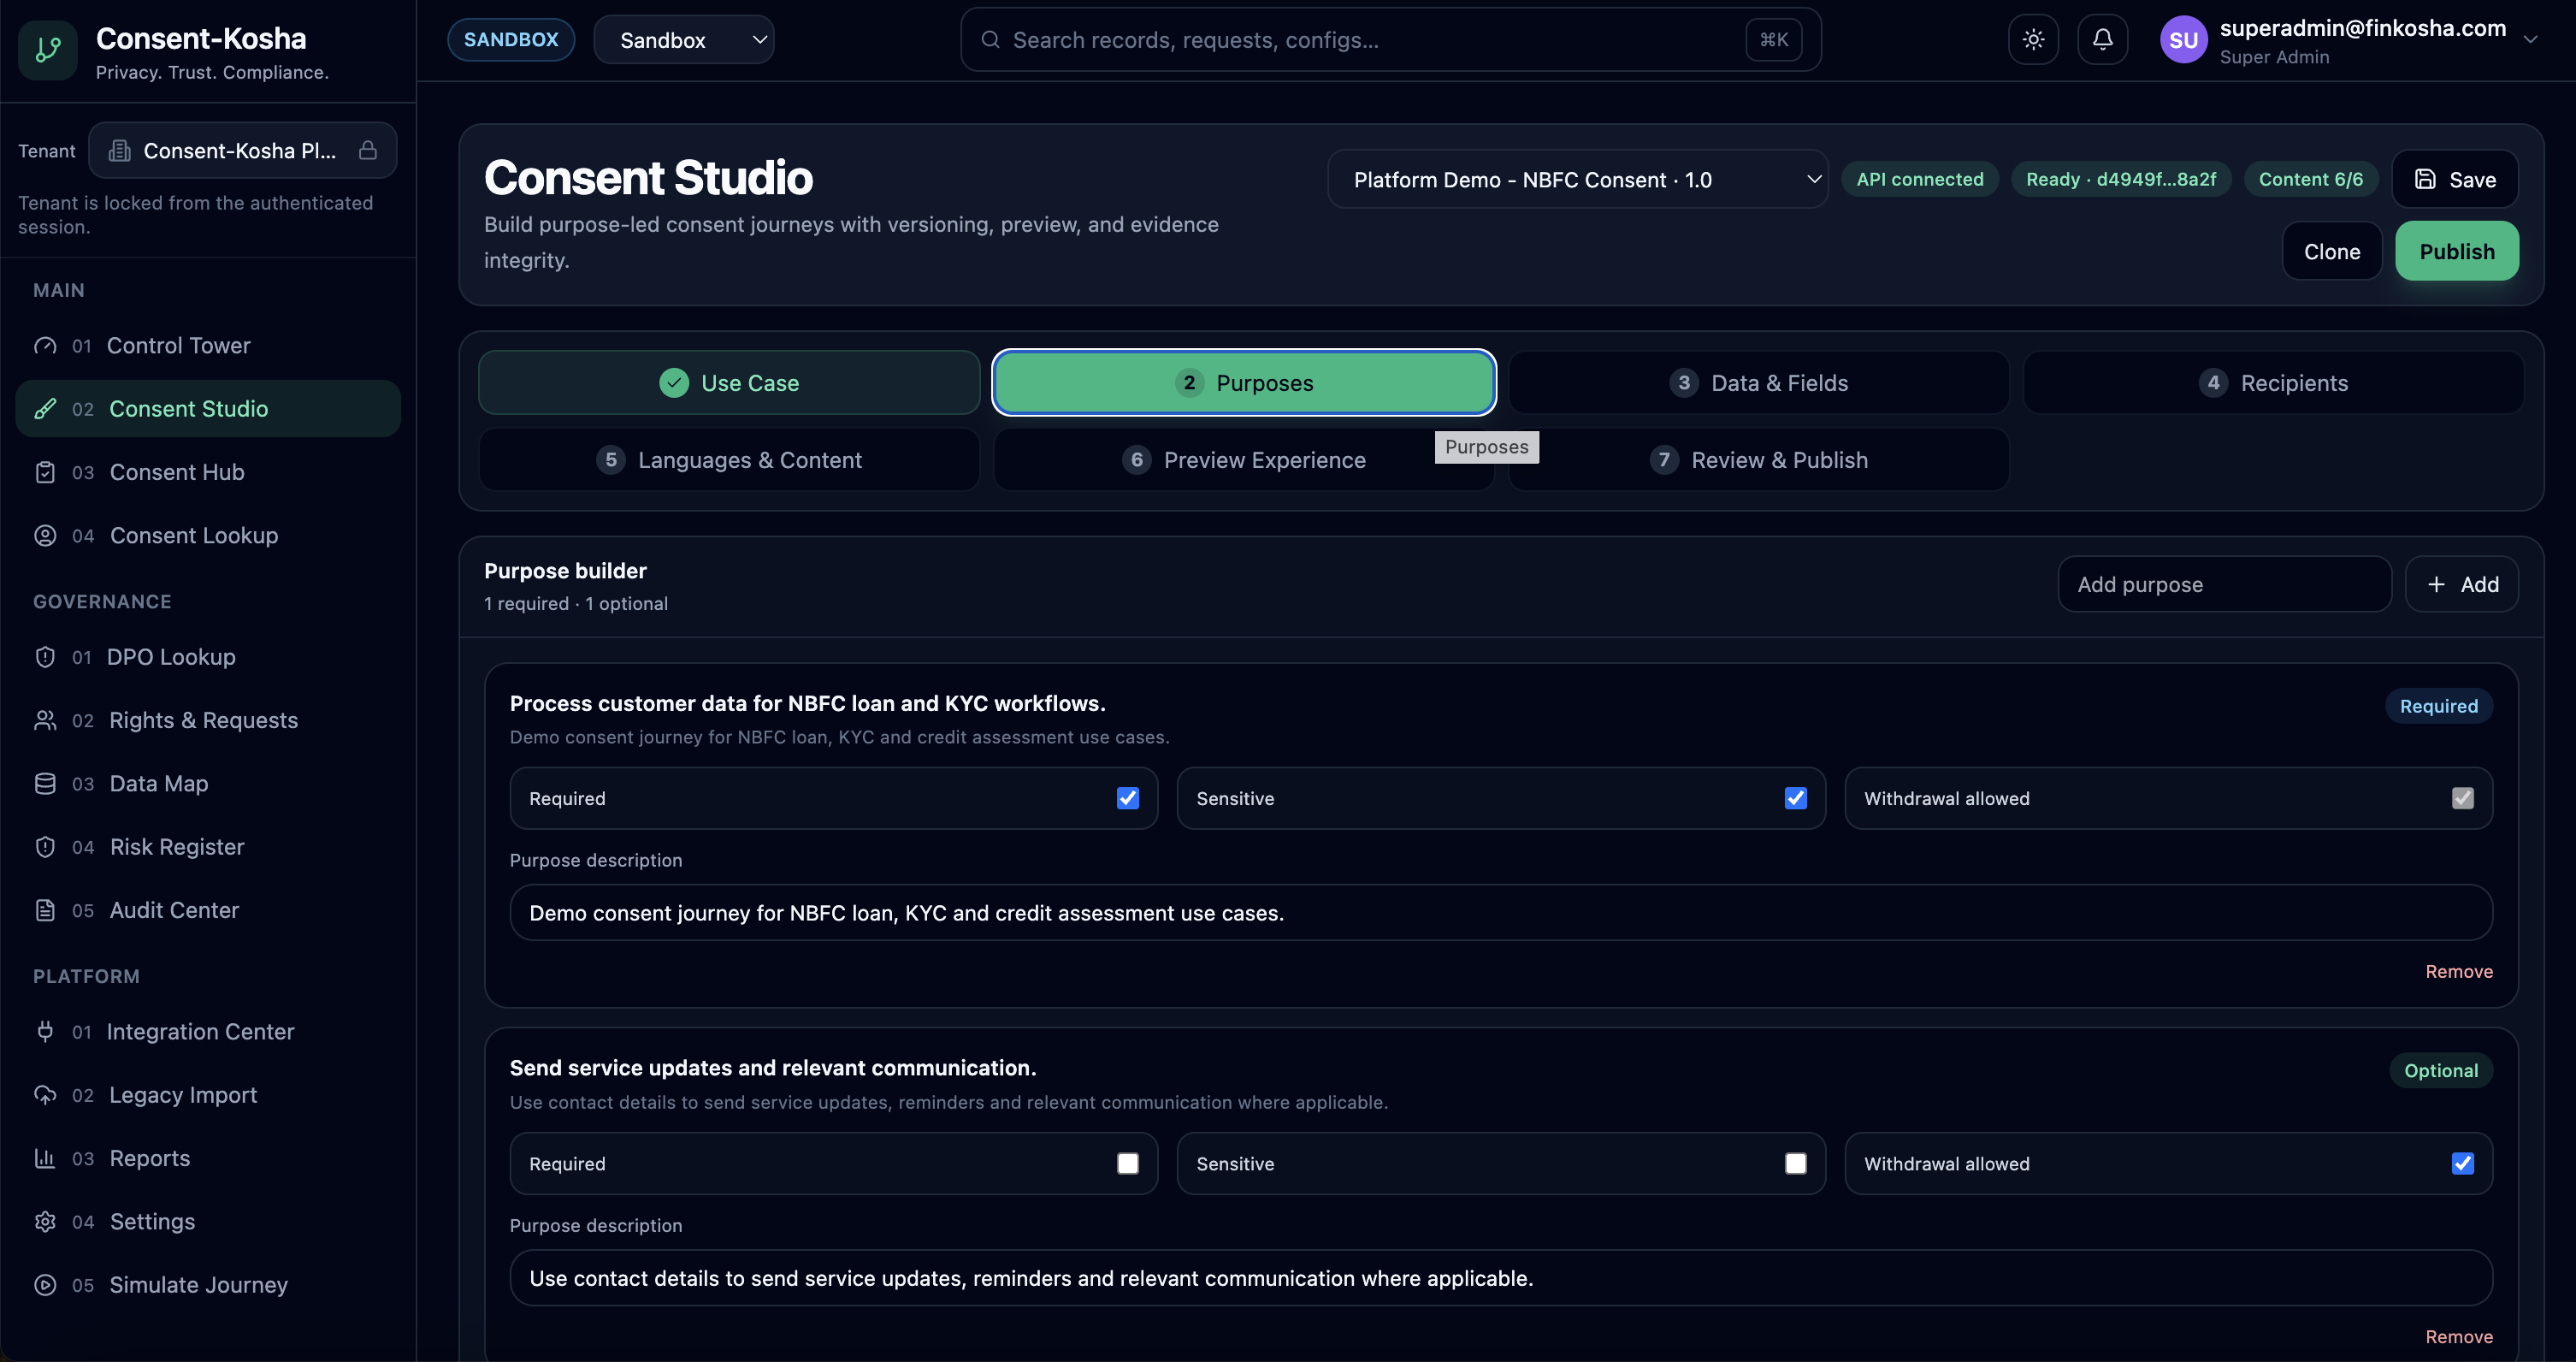Go to the Use Case step

pyautogui.click(x=729, y=383)
